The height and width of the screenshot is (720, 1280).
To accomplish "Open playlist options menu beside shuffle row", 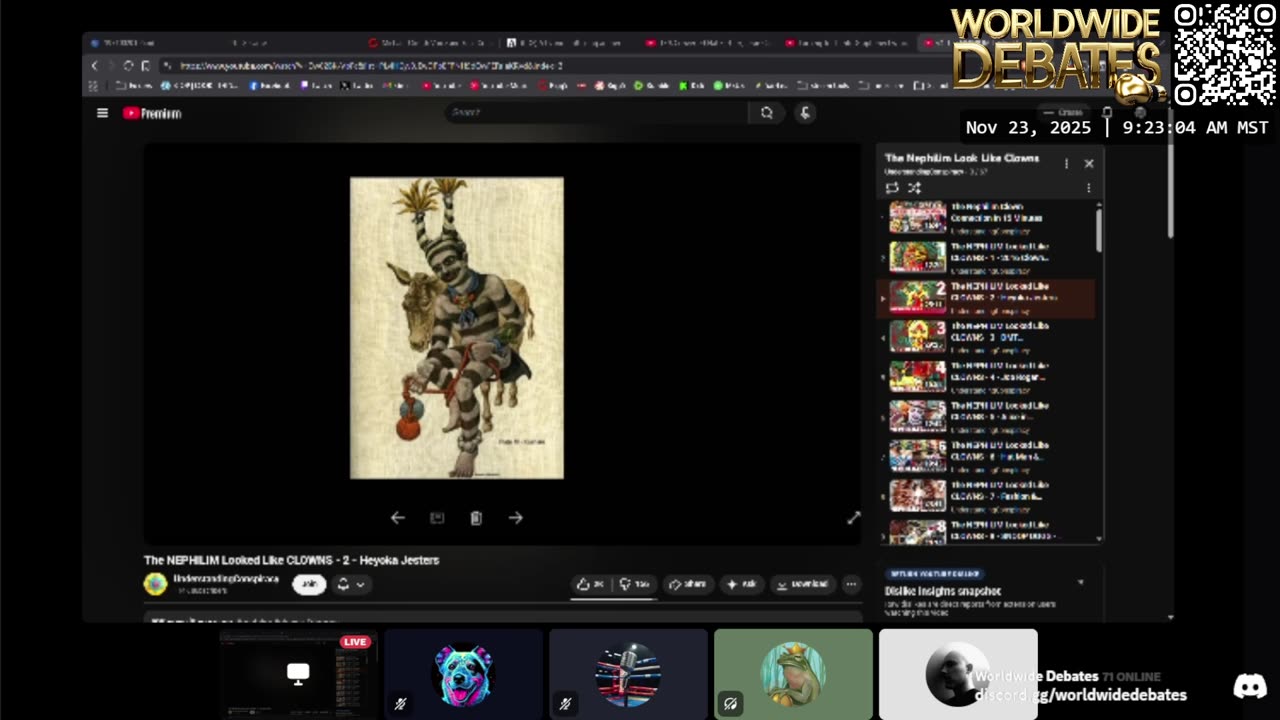I will (1089, 188).
